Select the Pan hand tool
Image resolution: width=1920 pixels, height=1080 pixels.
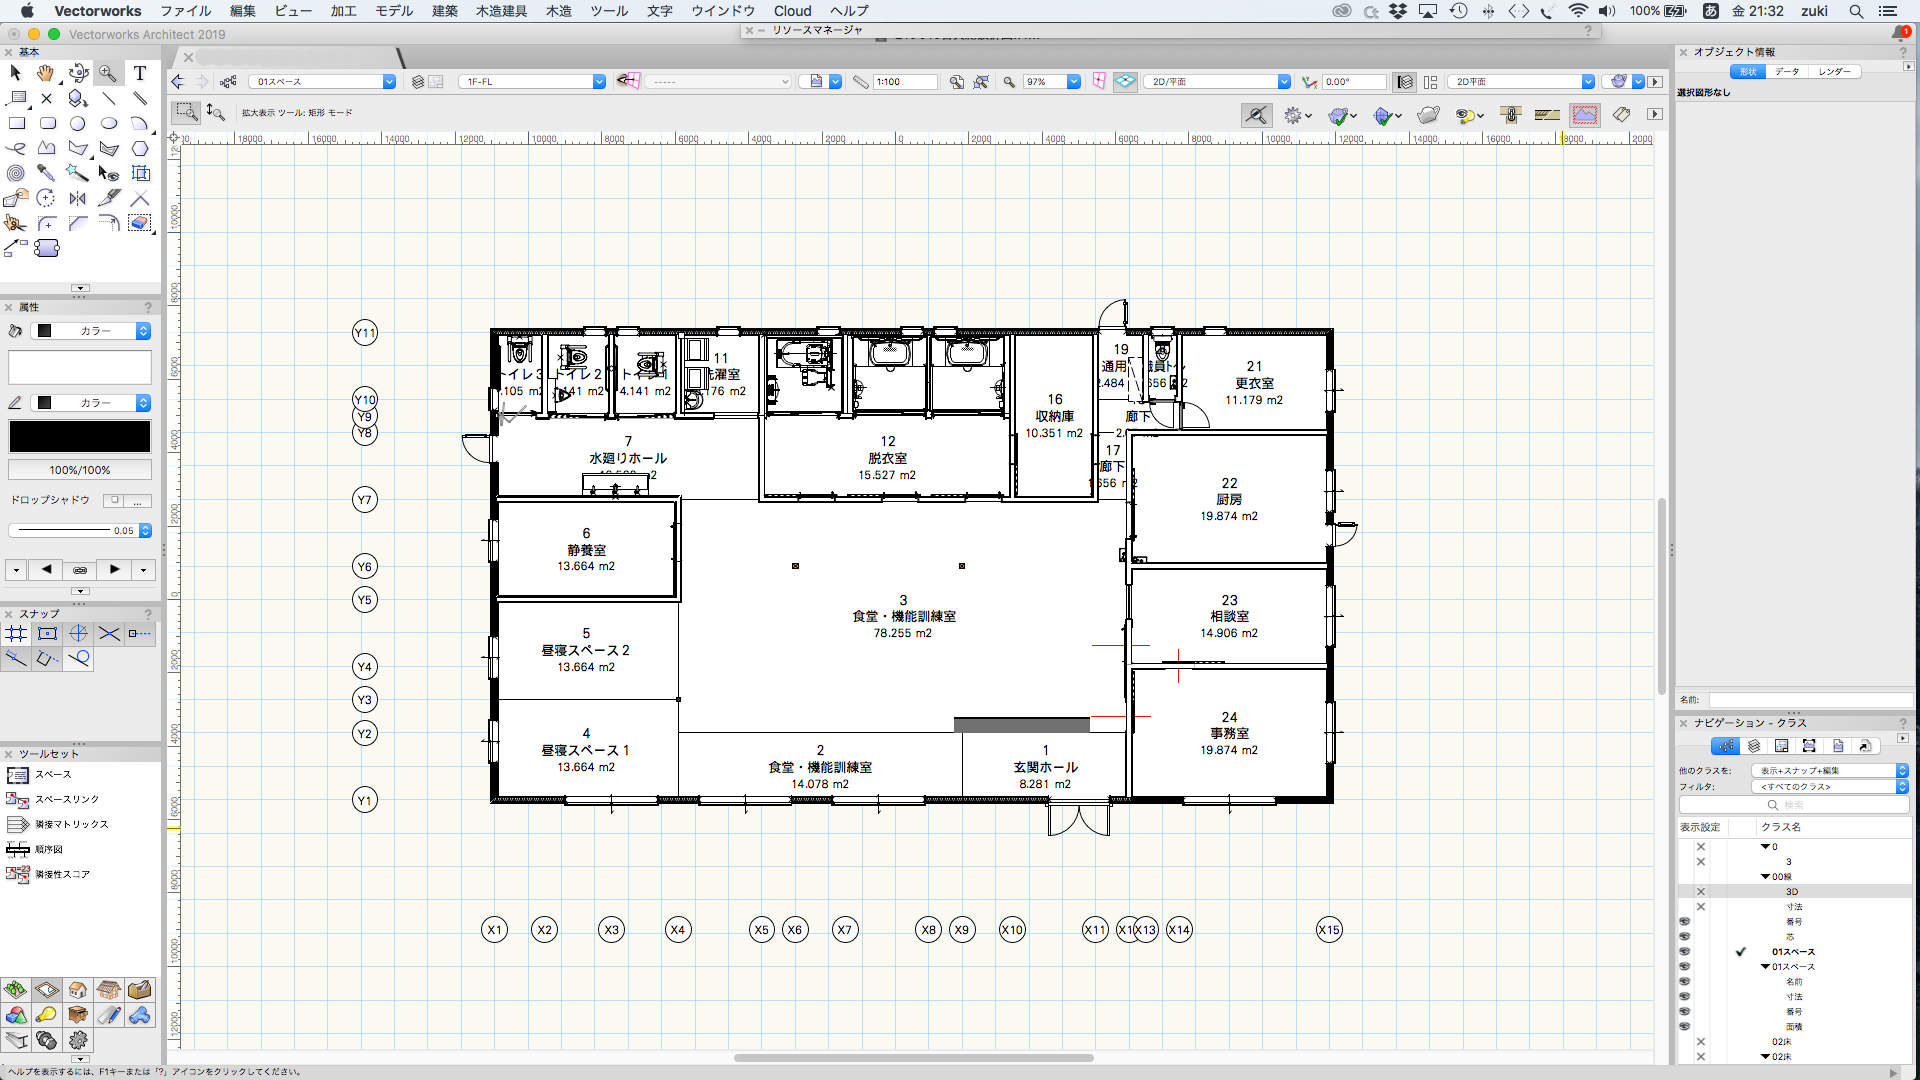click(46, 73)
